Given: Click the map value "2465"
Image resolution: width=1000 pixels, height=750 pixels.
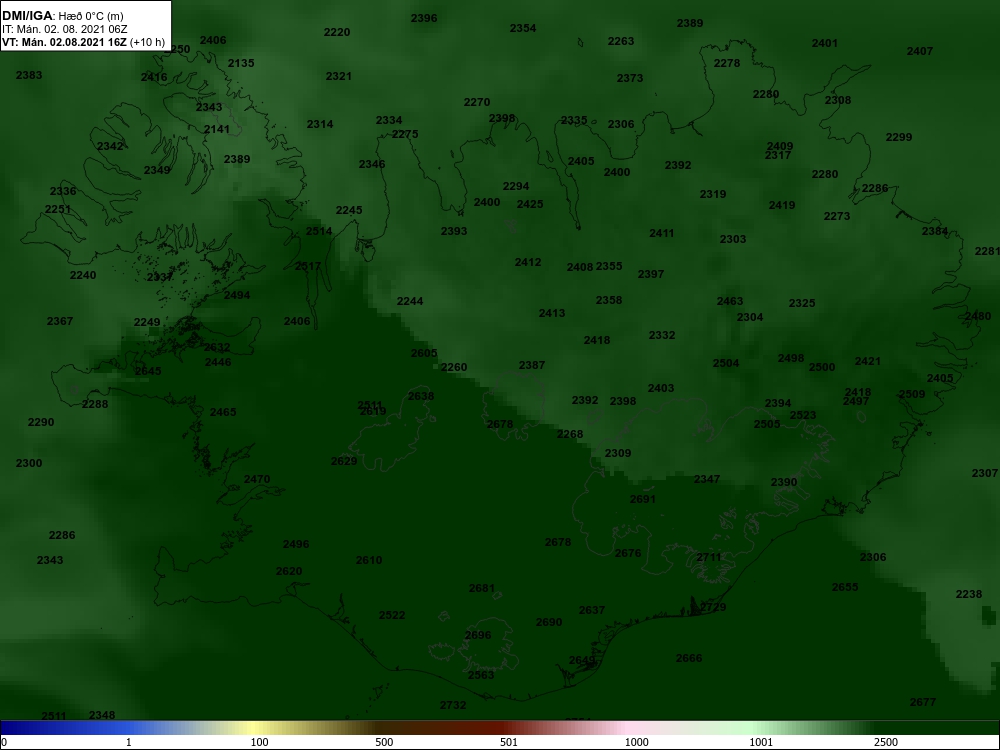Looking at the screenshot, I should 223,412.
